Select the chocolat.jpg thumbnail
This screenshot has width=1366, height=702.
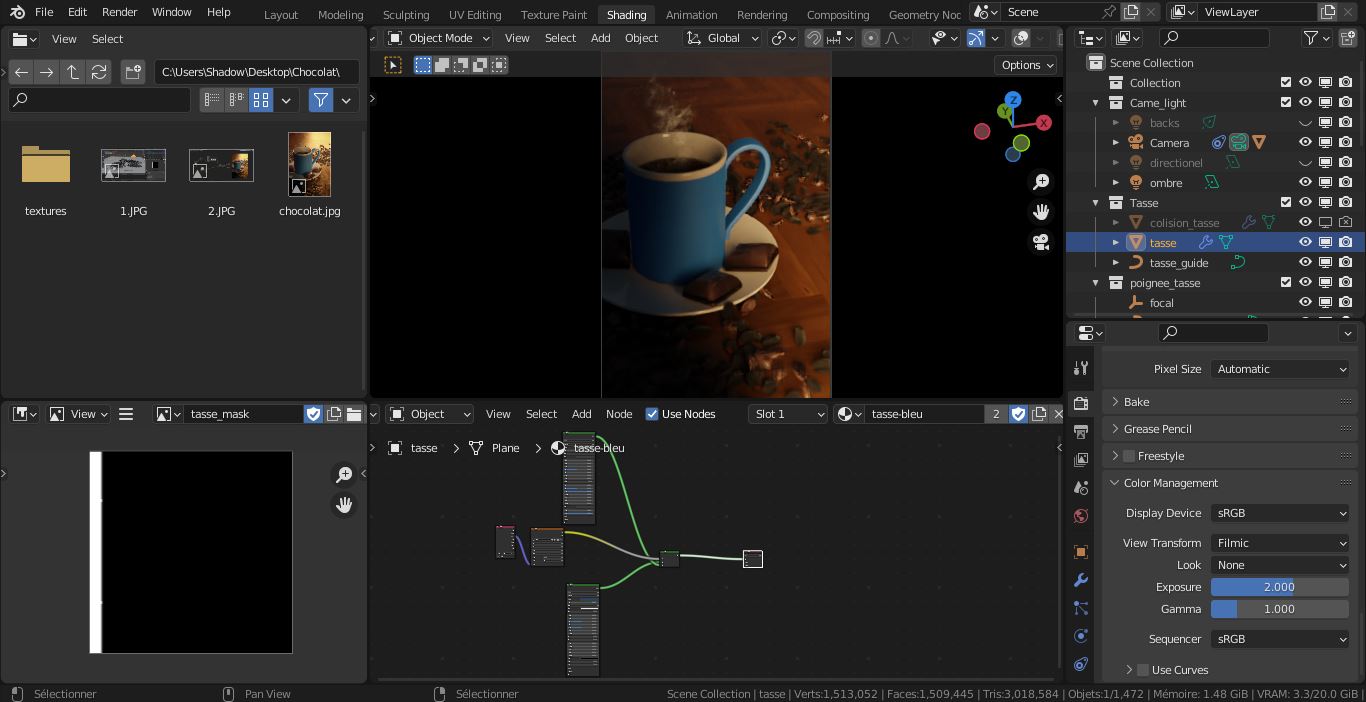(x=309, y=165)
